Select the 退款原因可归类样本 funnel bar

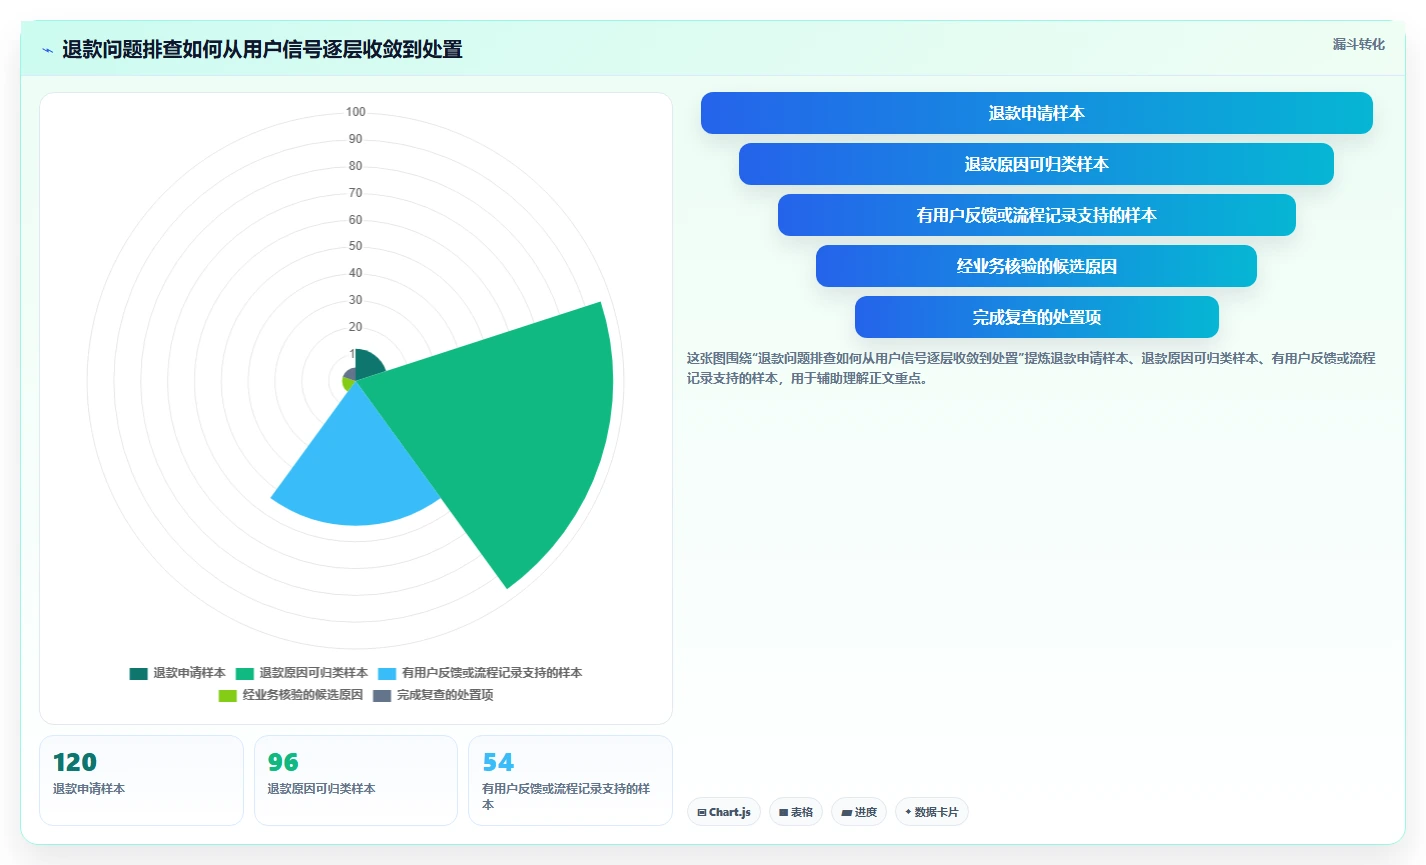point(1036,164)
